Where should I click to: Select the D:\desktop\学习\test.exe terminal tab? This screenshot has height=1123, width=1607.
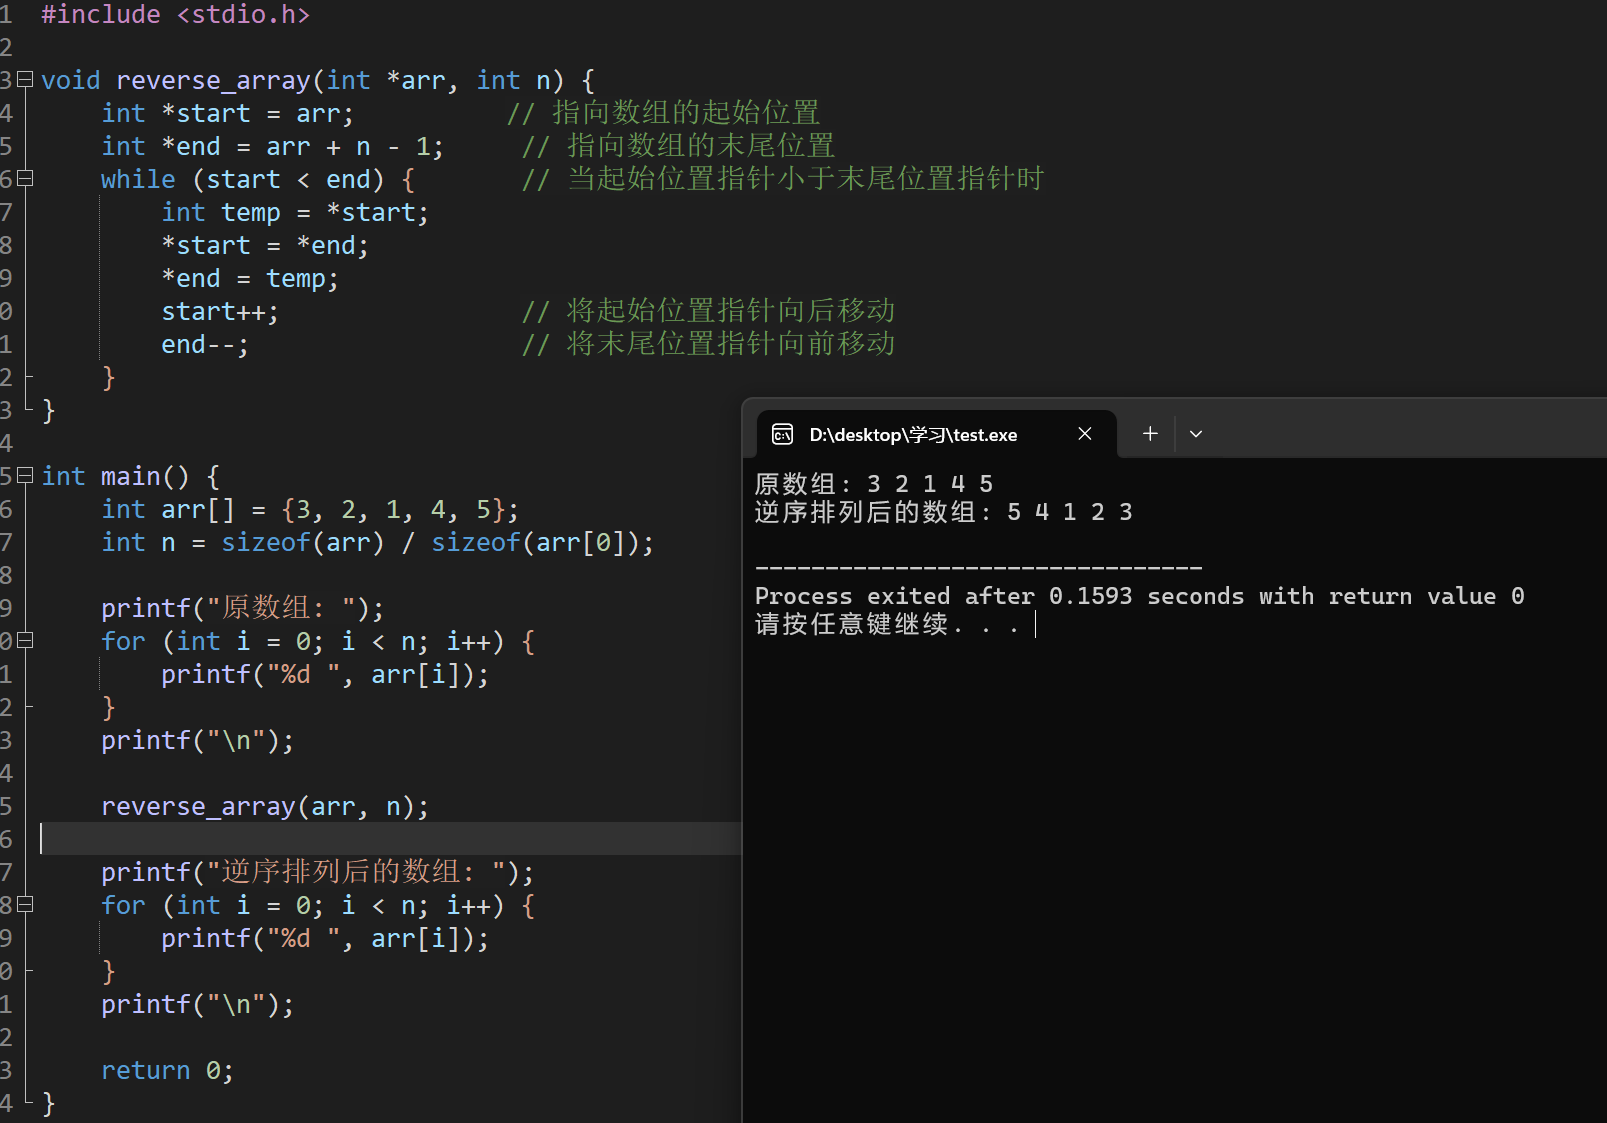click(x=936, y=434)
